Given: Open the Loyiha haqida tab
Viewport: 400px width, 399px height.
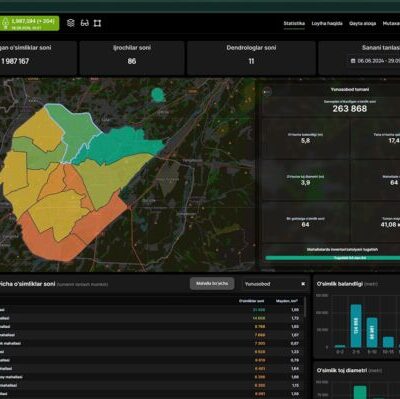Looking at the screenshot, I should pyautogui.click(x=327, y=23).
